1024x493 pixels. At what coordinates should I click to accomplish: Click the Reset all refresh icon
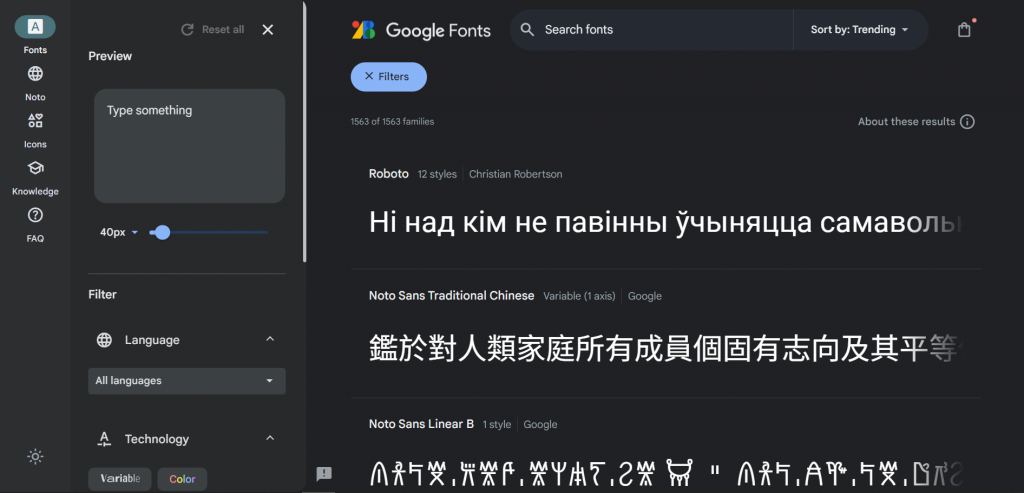pyautogui.click(x=187, y=29)
